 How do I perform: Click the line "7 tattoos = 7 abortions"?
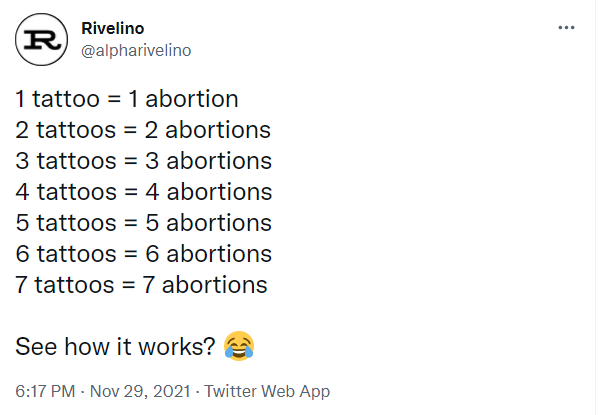[x=141, y=285]
